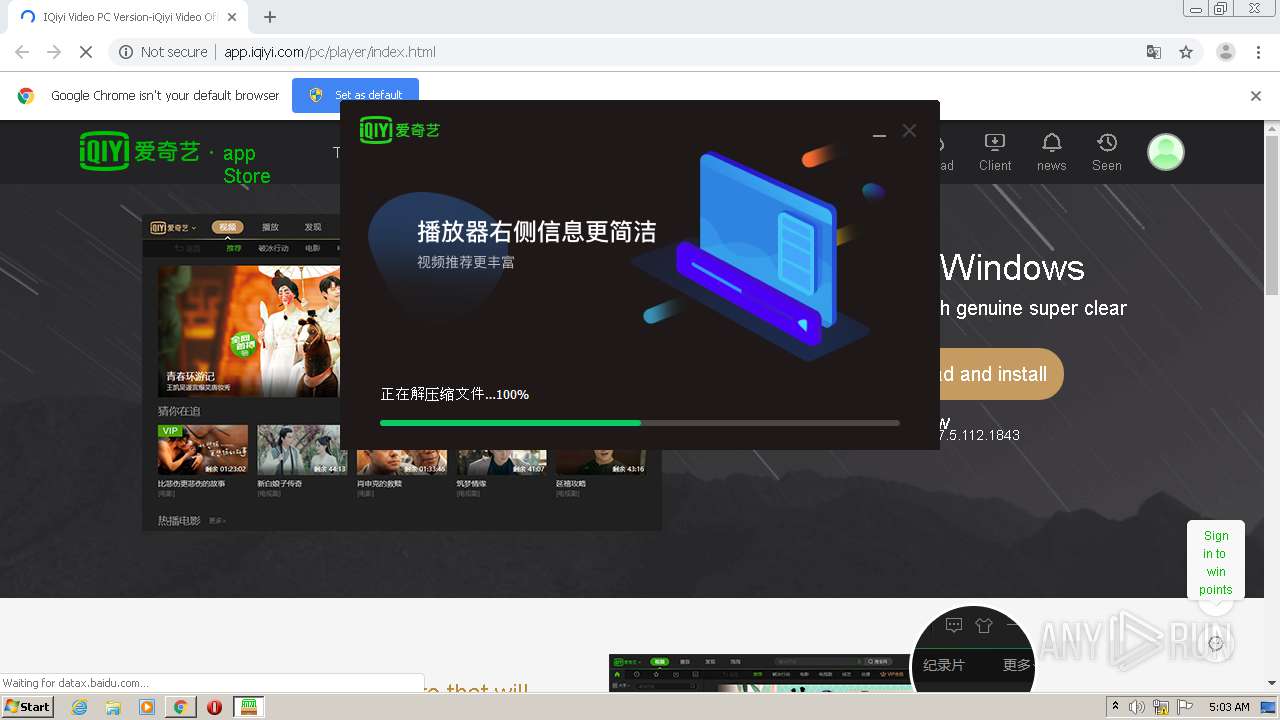Minimize the Chrome window
This screenshot has height=720, width=1280.
(x=1196, y=9)
